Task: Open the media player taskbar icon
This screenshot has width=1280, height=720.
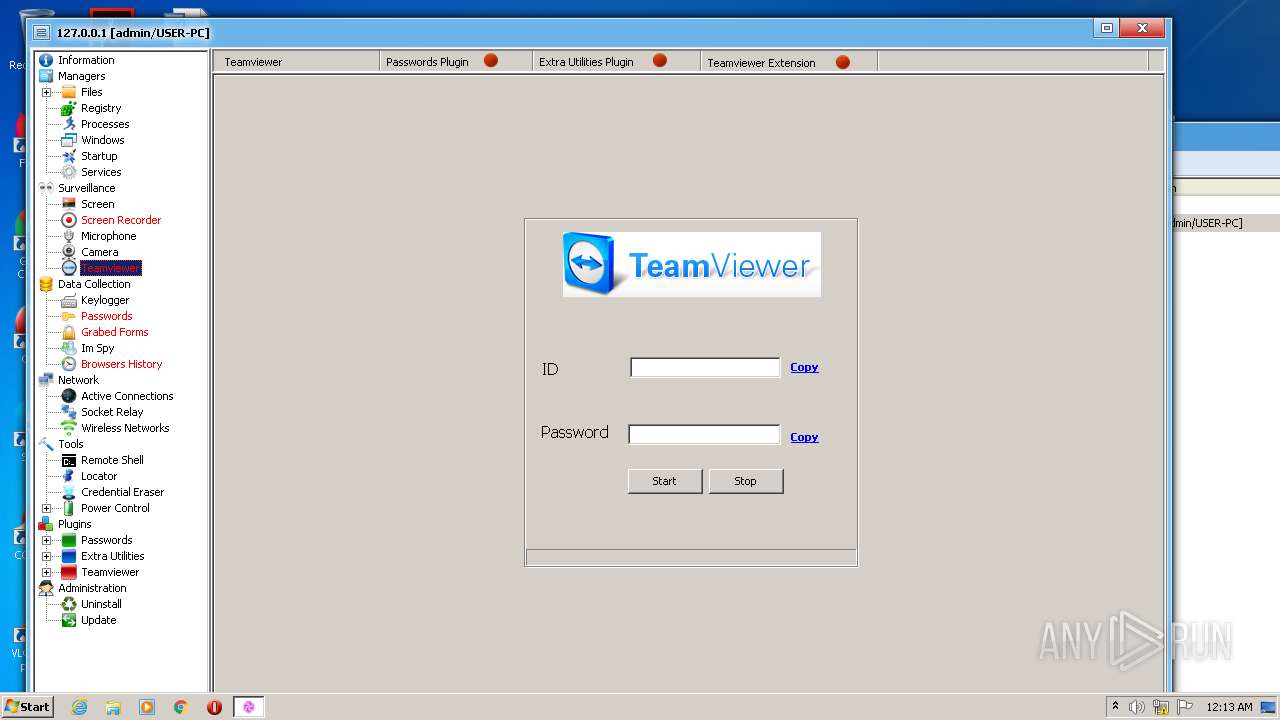Action: [147, 707]
